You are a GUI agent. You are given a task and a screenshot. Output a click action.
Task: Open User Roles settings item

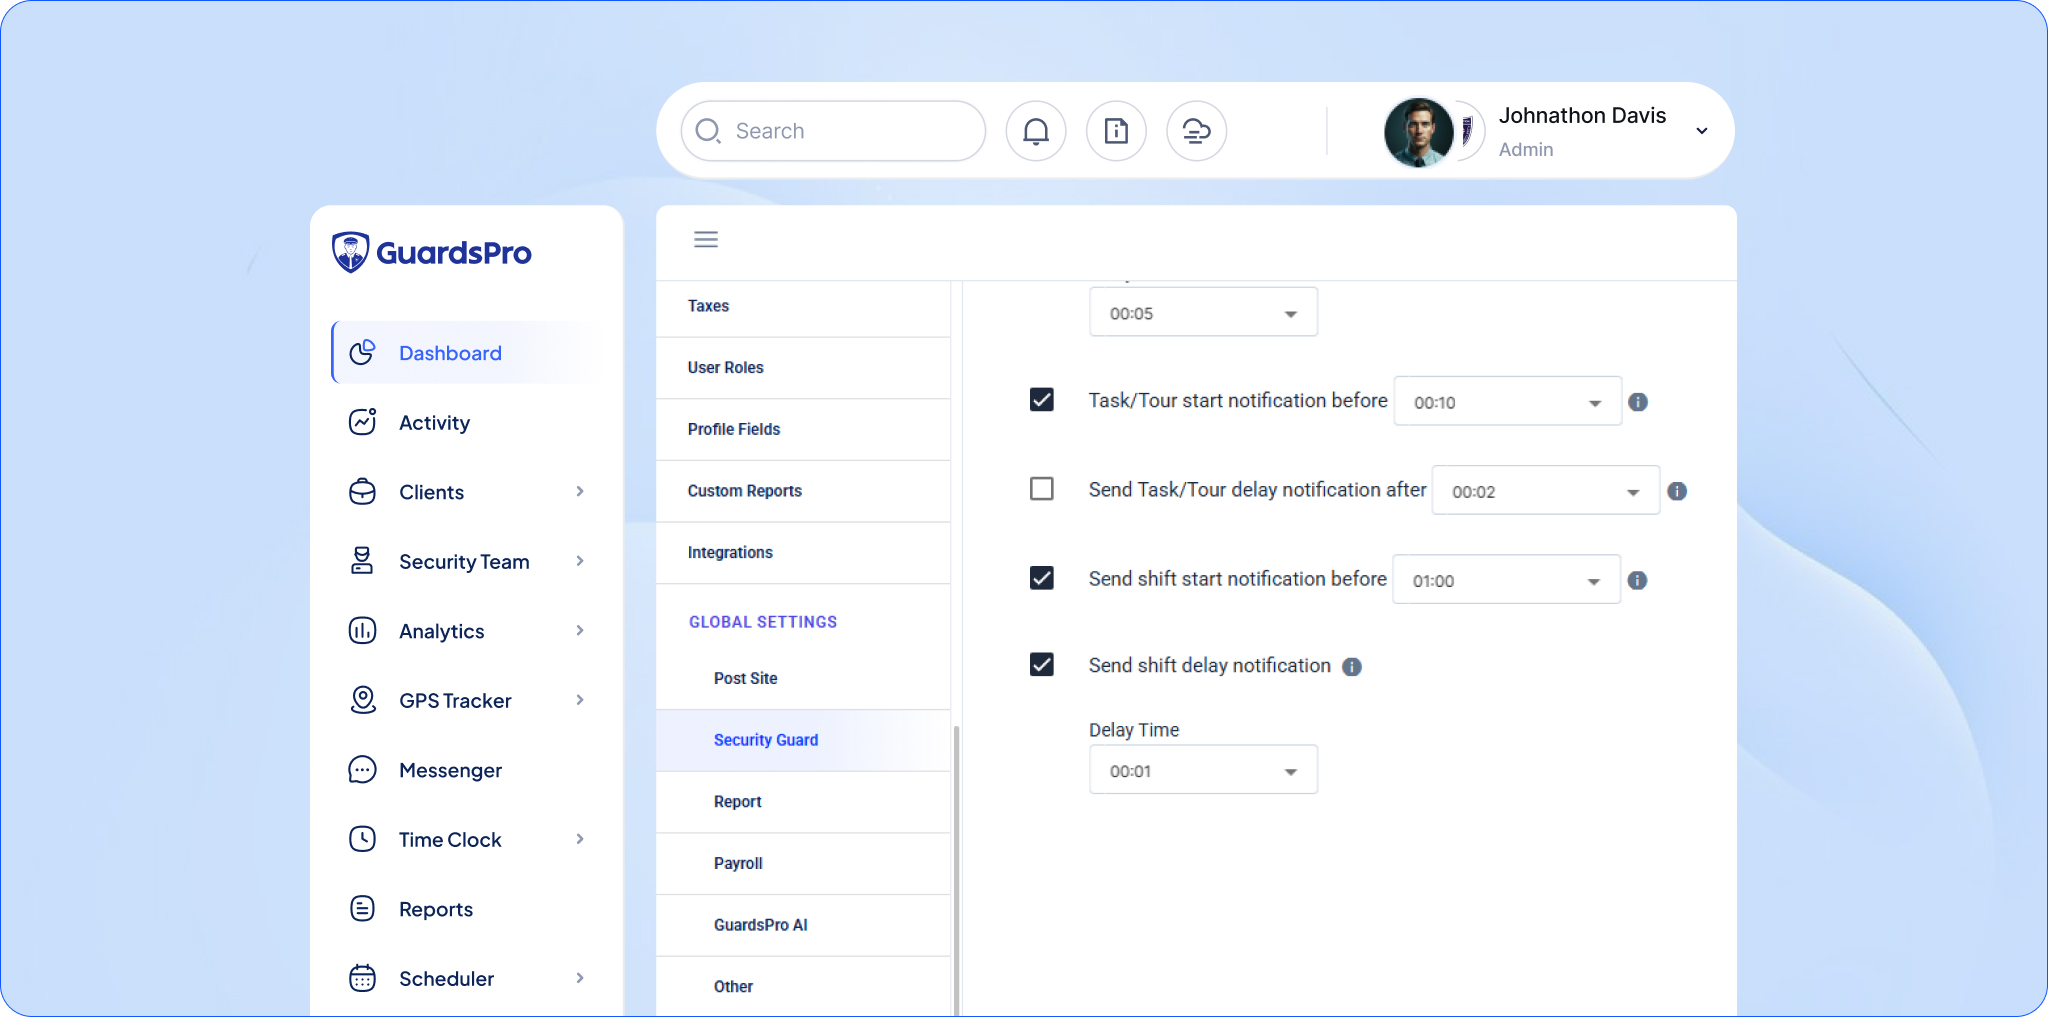(803, 368)
